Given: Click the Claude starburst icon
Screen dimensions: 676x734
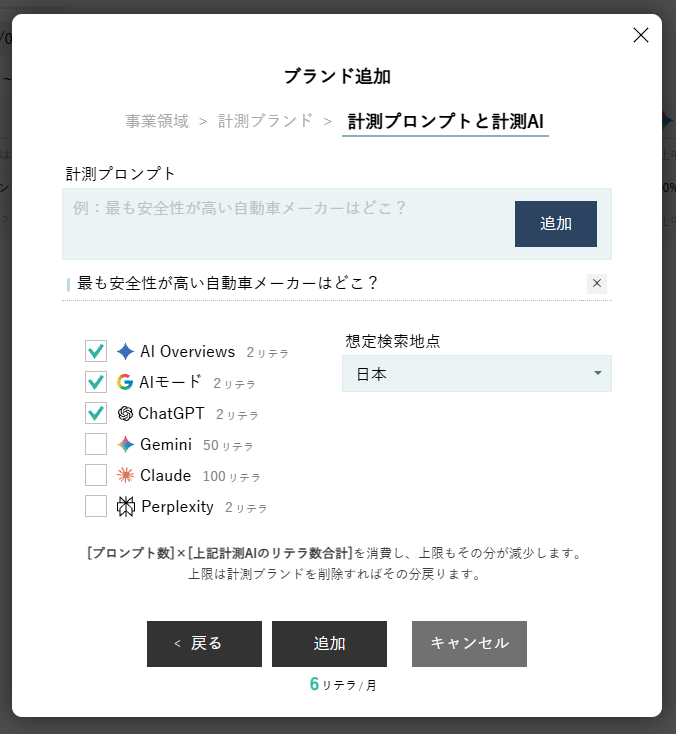Looking at the screenshot, I should [125, 475].
